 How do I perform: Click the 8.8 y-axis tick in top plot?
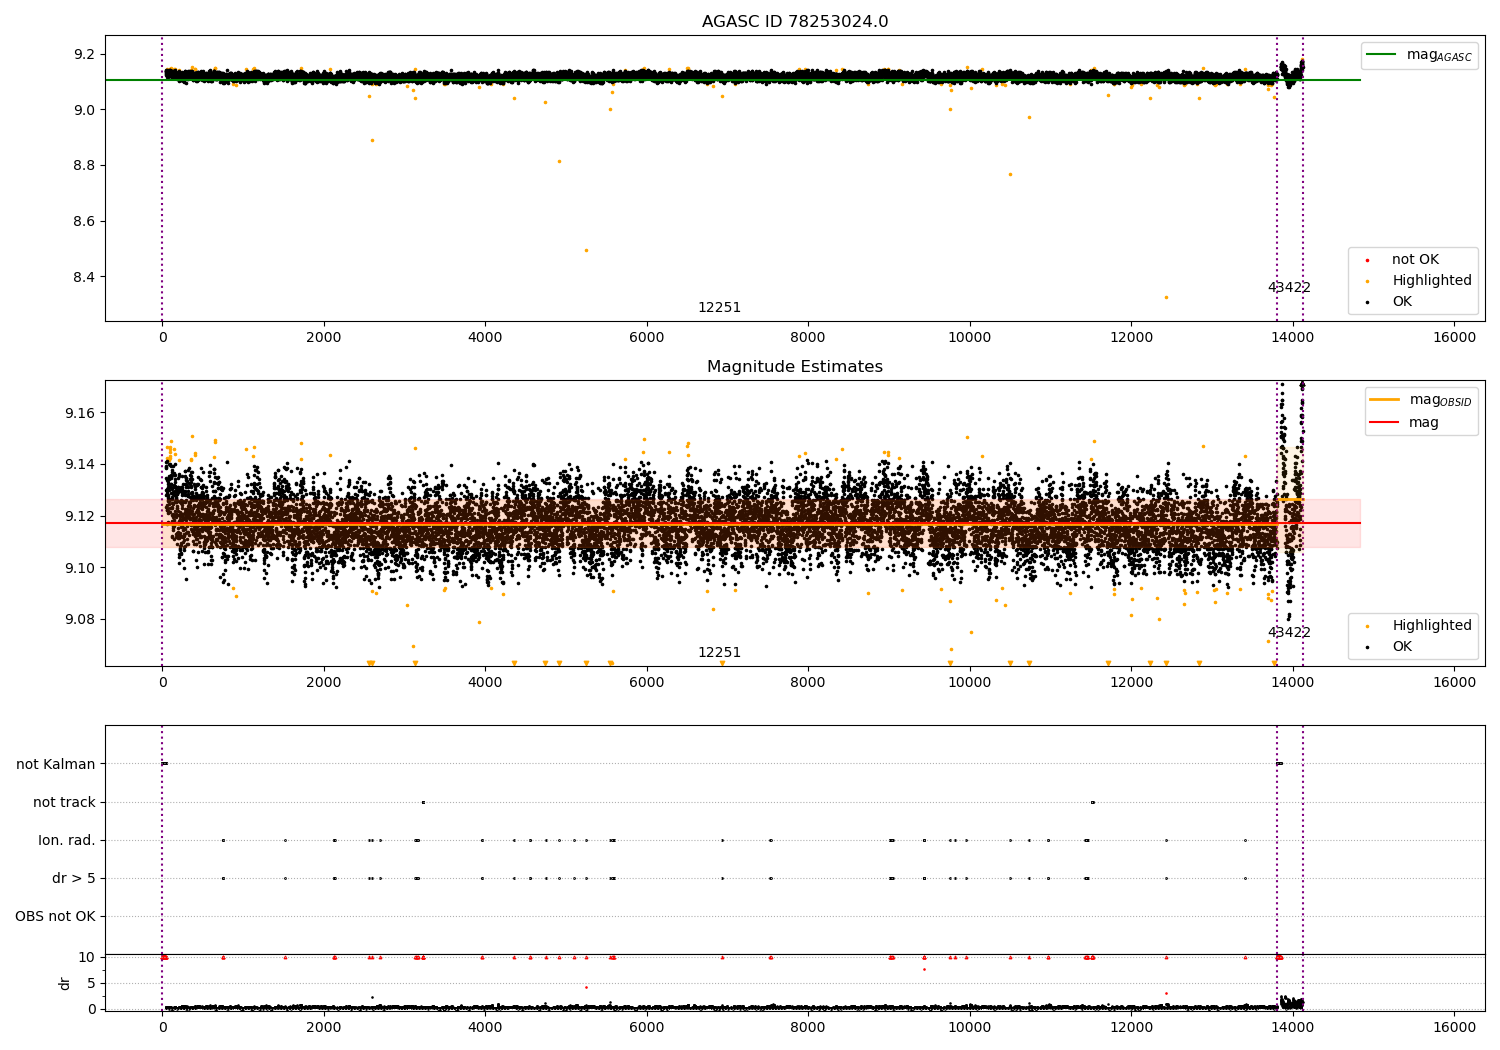coord(85,165)
